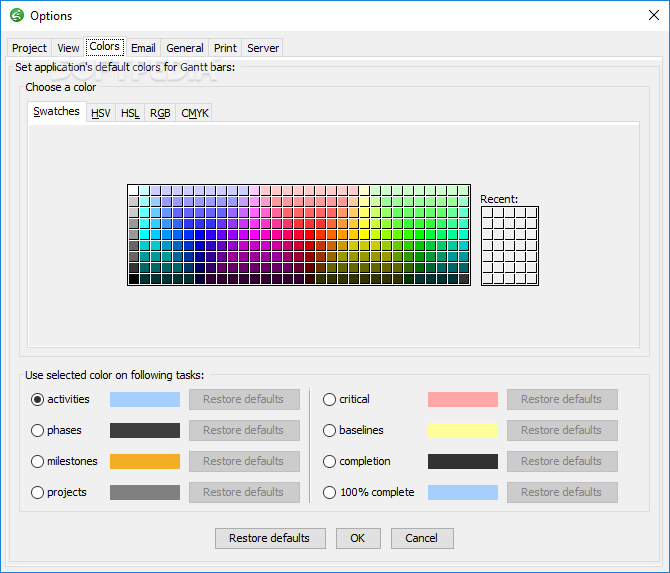Screen dimensions: 670x573
Task: Click the first empty Recent swatch
Action: (x=488, y=212)
